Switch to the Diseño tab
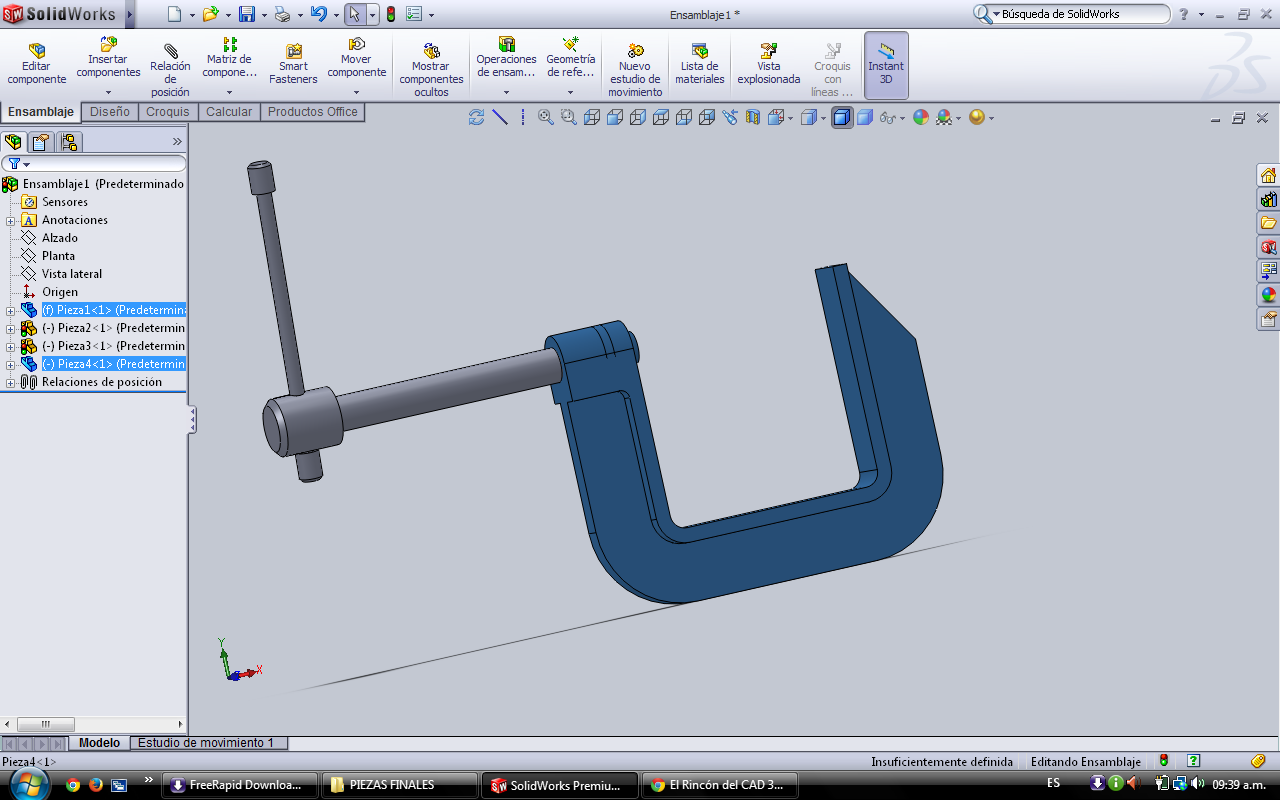The height and width of the screenshot is (800, 1280). coord(110,112)
